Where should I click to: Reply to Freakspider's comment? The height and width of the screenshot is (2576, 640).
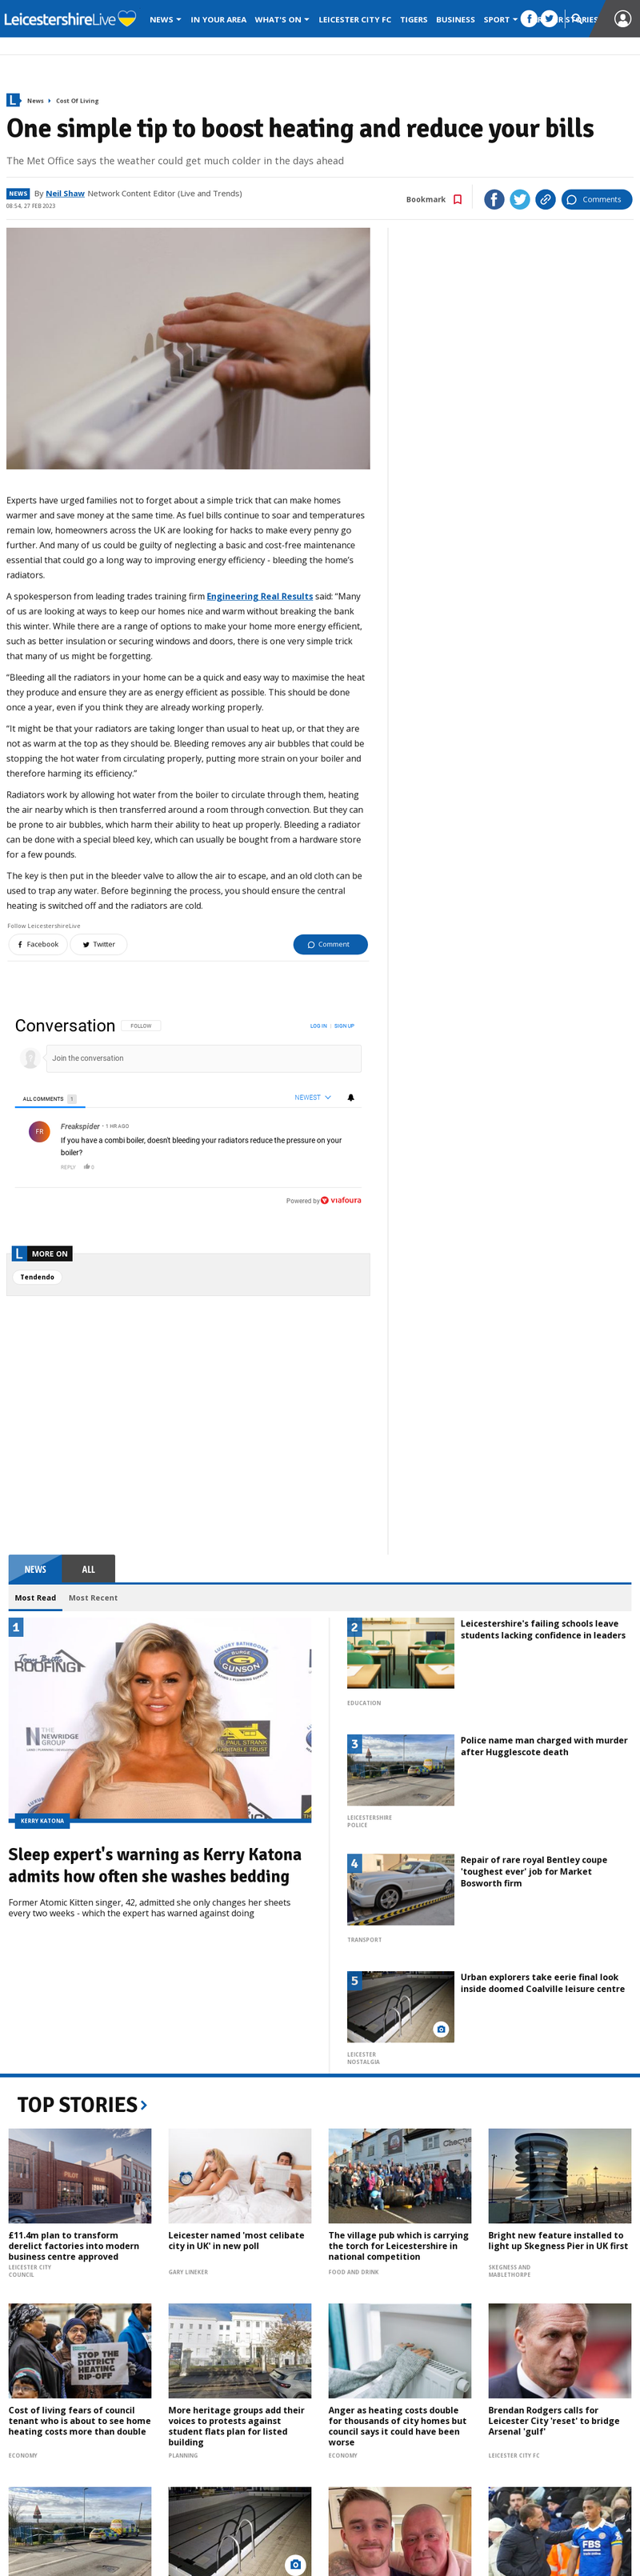pyautogui.click(x=68, y=1167)
